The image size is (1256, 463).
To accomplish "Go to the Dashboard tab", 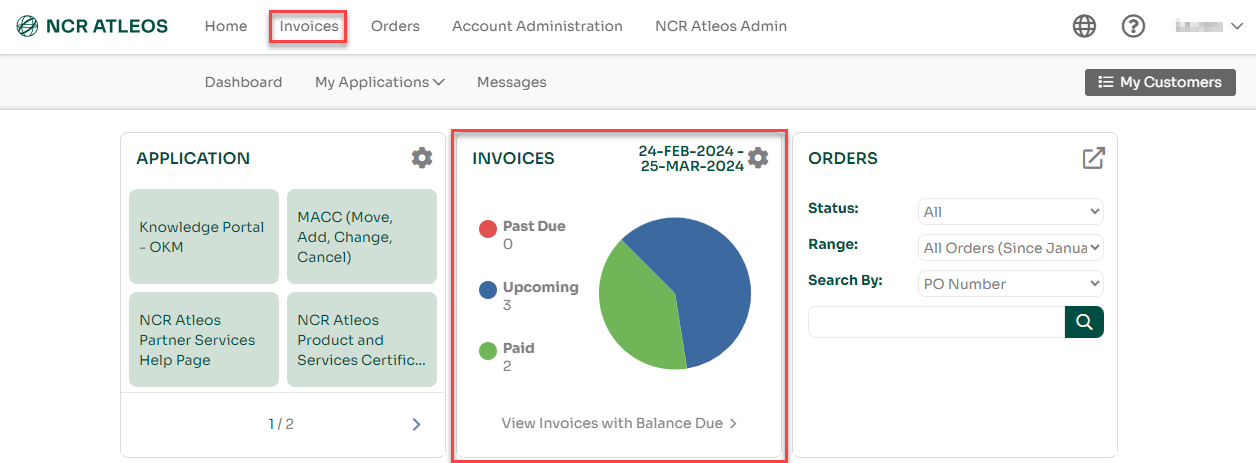I will [243, 82].
